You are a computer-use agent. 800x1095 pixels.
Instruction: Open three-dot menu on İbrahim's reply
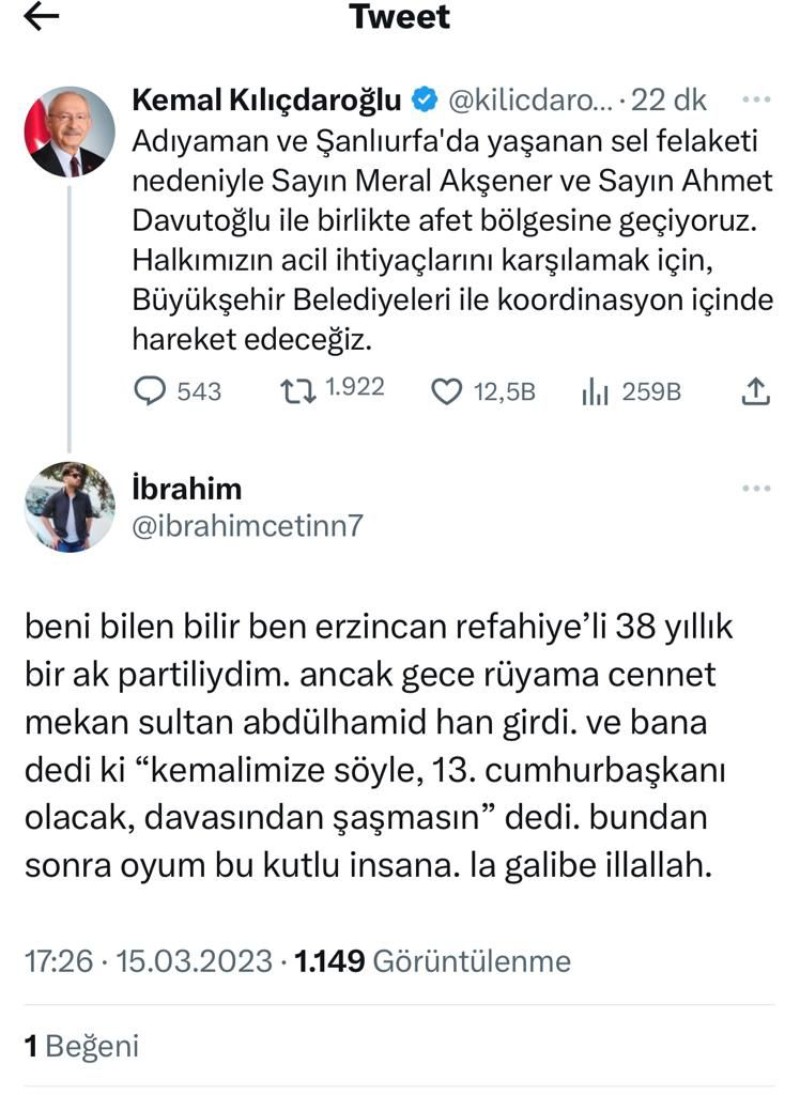pyautogui.click(x=757, y=488)
